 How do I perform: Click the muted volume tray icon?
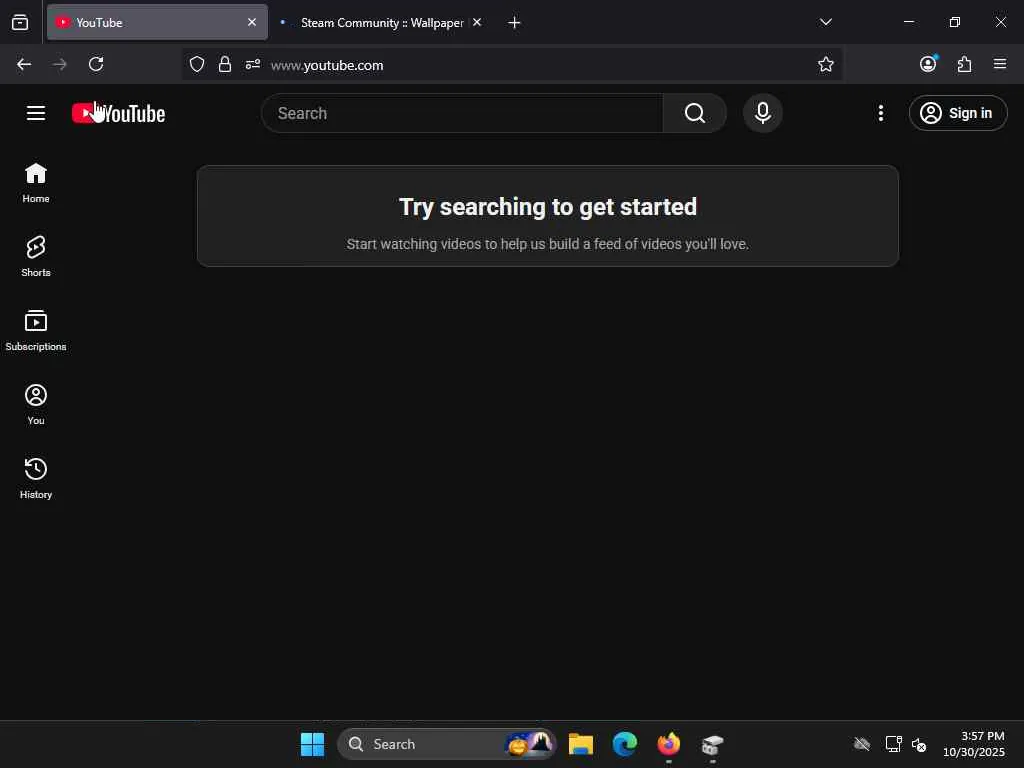919,744
